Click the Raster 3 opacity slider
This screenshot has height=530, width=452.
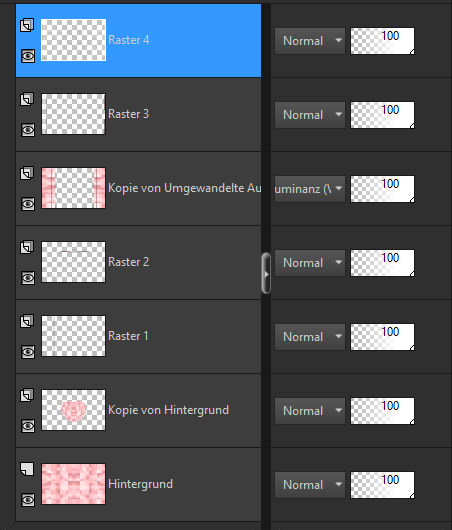tap(382, 115)
